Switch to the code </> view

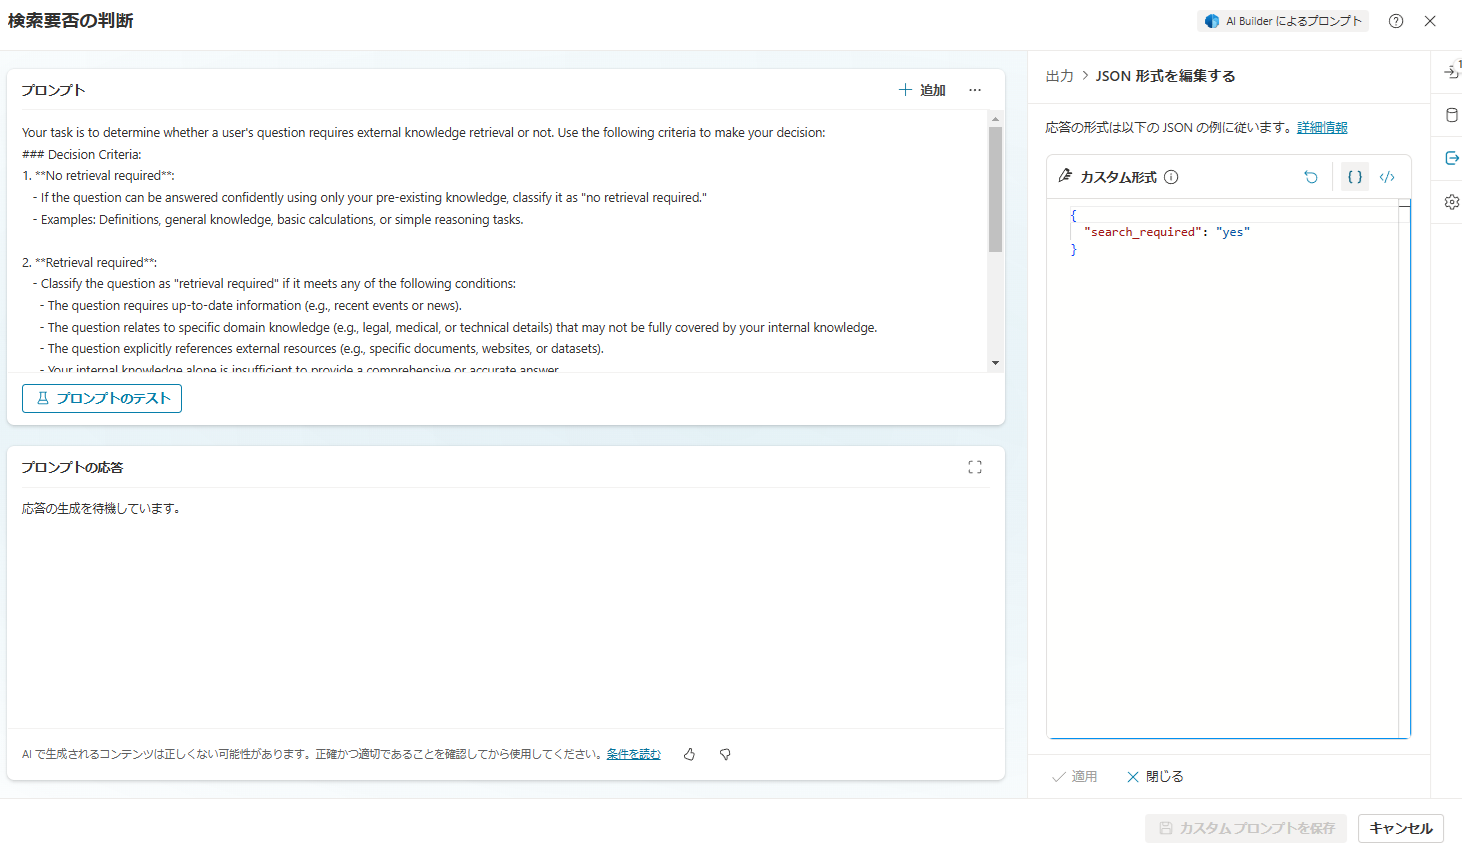pos(1387,176)
